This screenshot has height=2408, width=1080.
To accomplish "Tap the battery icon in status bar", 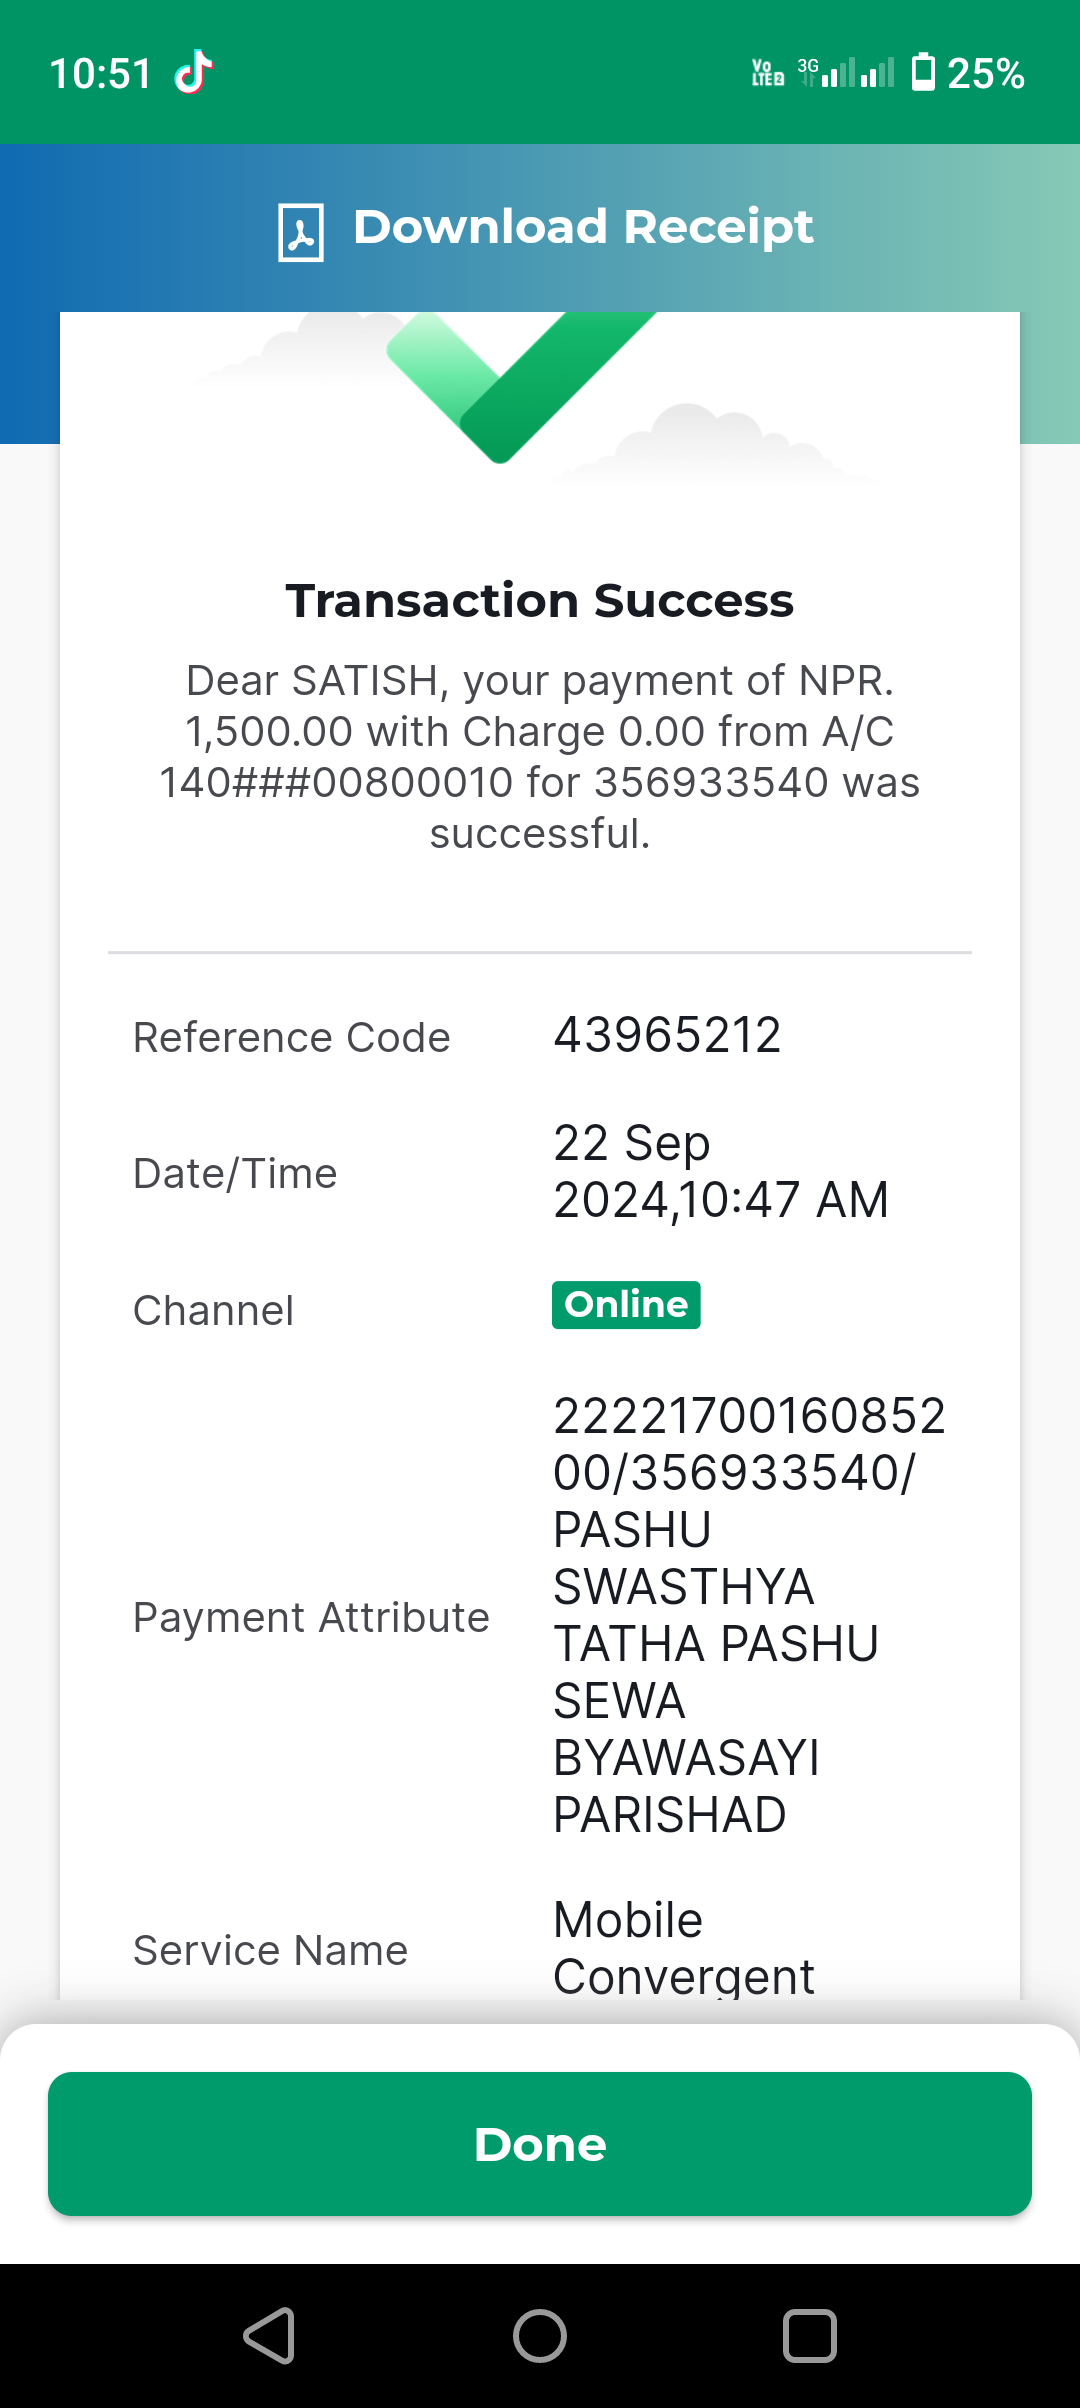I will pos(923,72).
